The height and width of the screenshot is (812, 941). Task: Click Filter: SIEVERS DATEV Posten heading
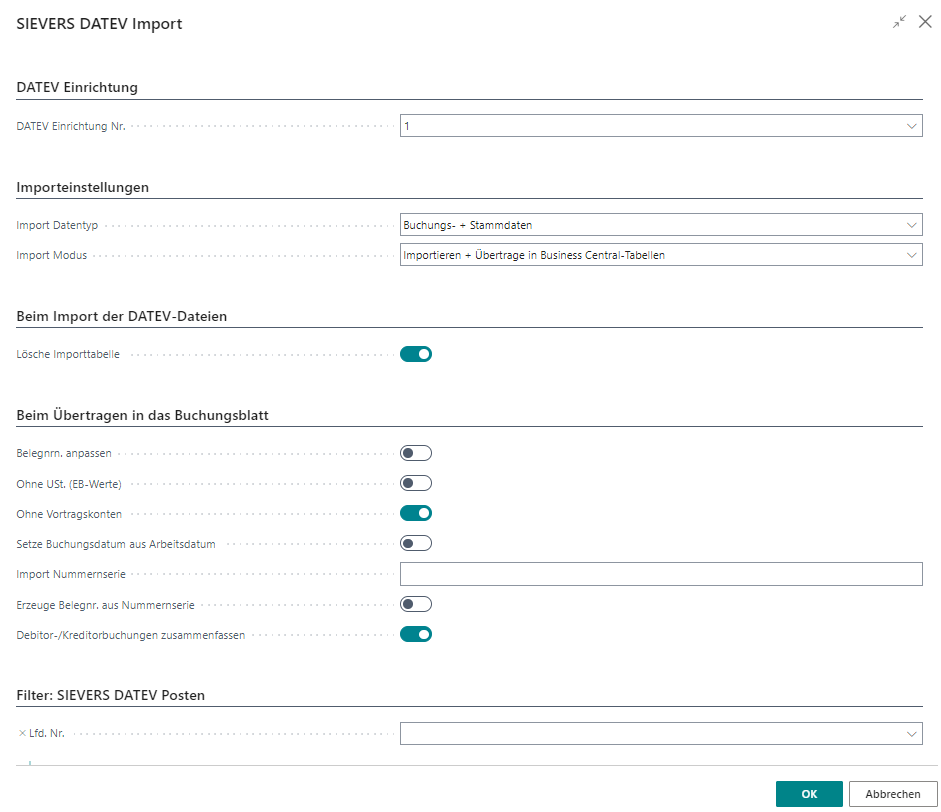(111, 695)
